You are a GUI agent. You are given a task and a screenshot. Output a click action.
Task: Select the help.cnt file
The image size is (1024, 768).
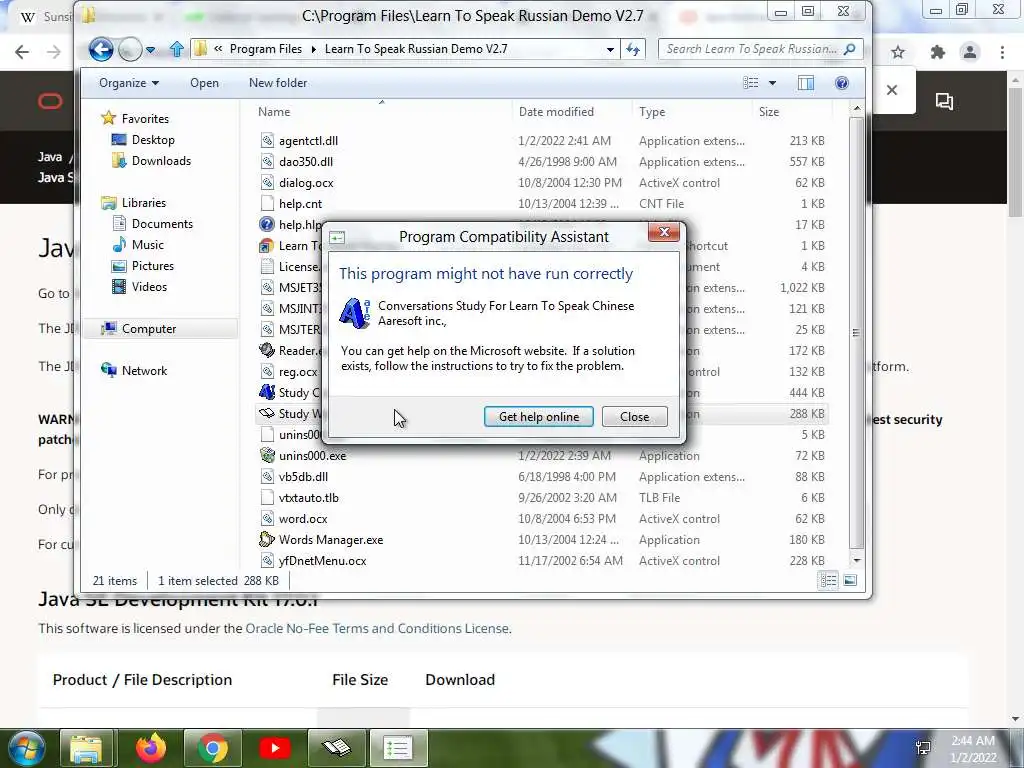tap(300, 204)
